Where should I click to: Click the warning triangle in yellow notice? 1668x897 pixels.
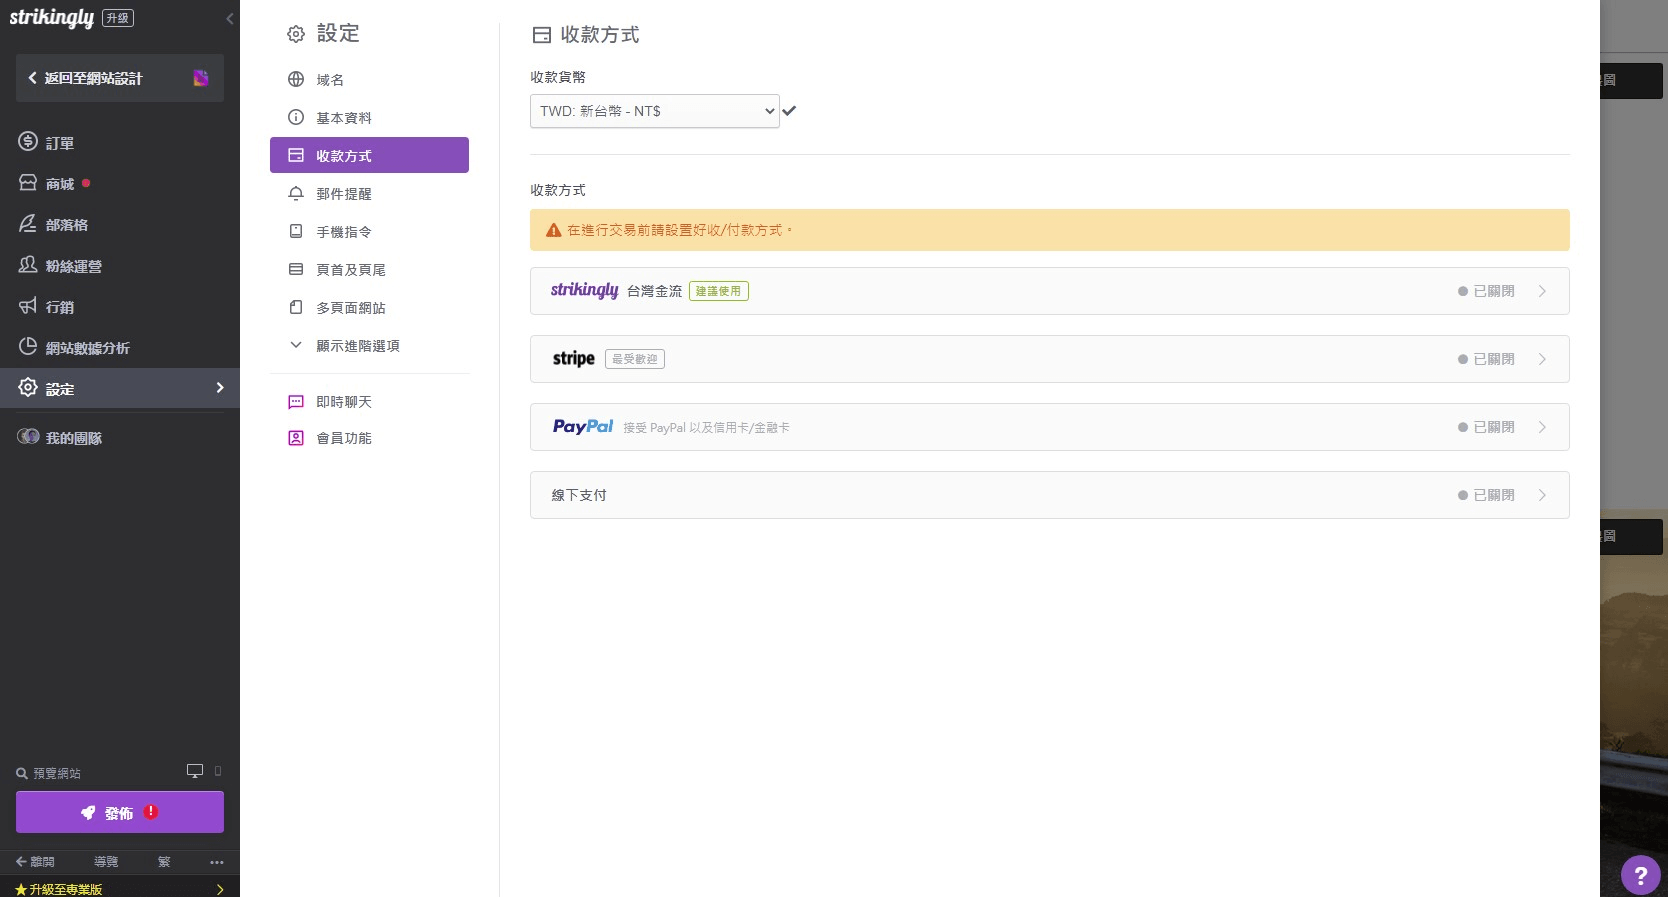coord(554,230)
